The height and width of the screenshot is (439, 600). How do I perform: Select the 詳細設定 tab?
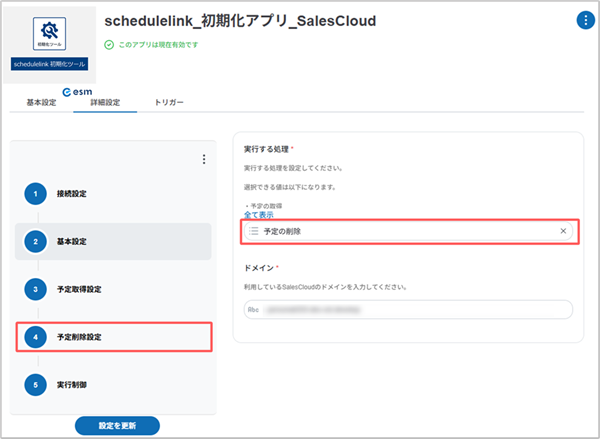(105, 102)
